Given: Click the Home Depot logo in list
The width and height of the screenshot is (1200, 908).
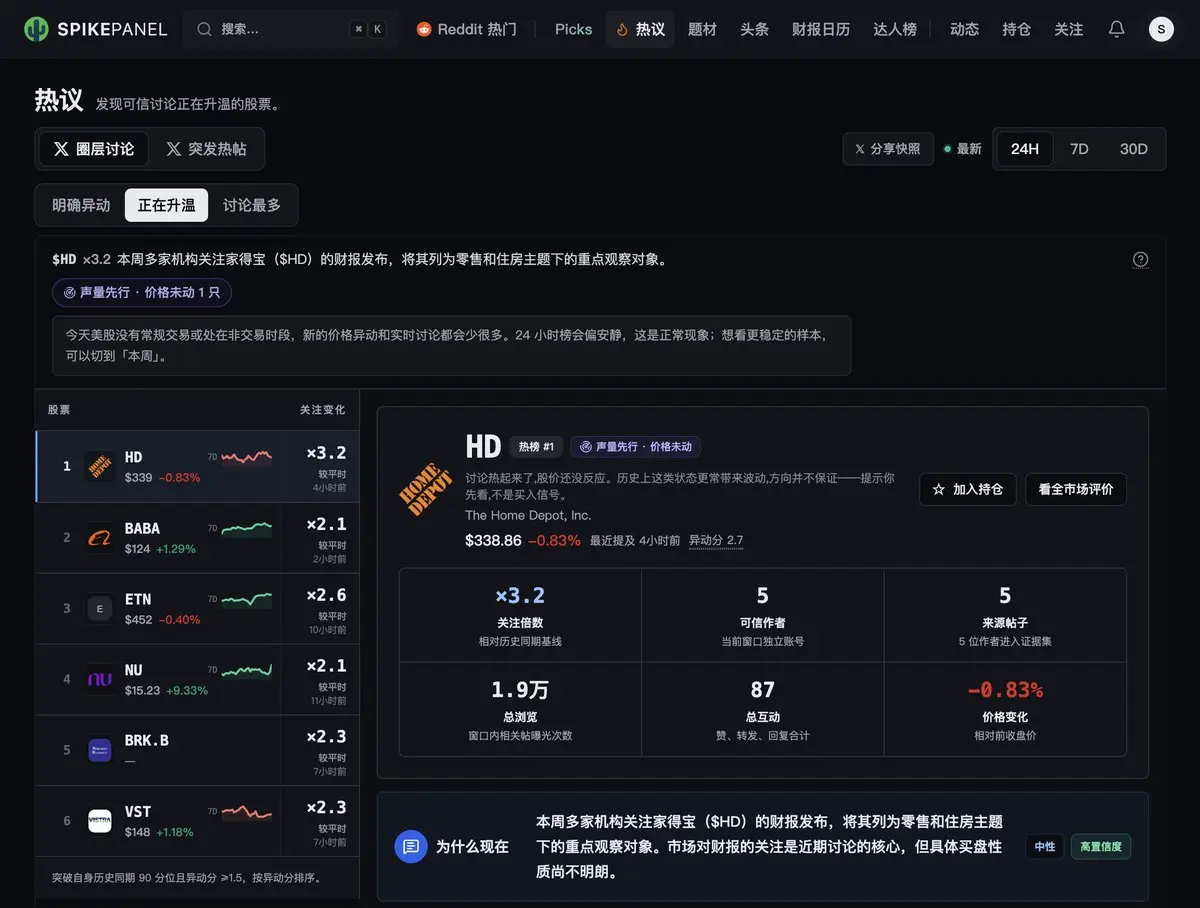Looking at the screenshot, I should (99, 466).
